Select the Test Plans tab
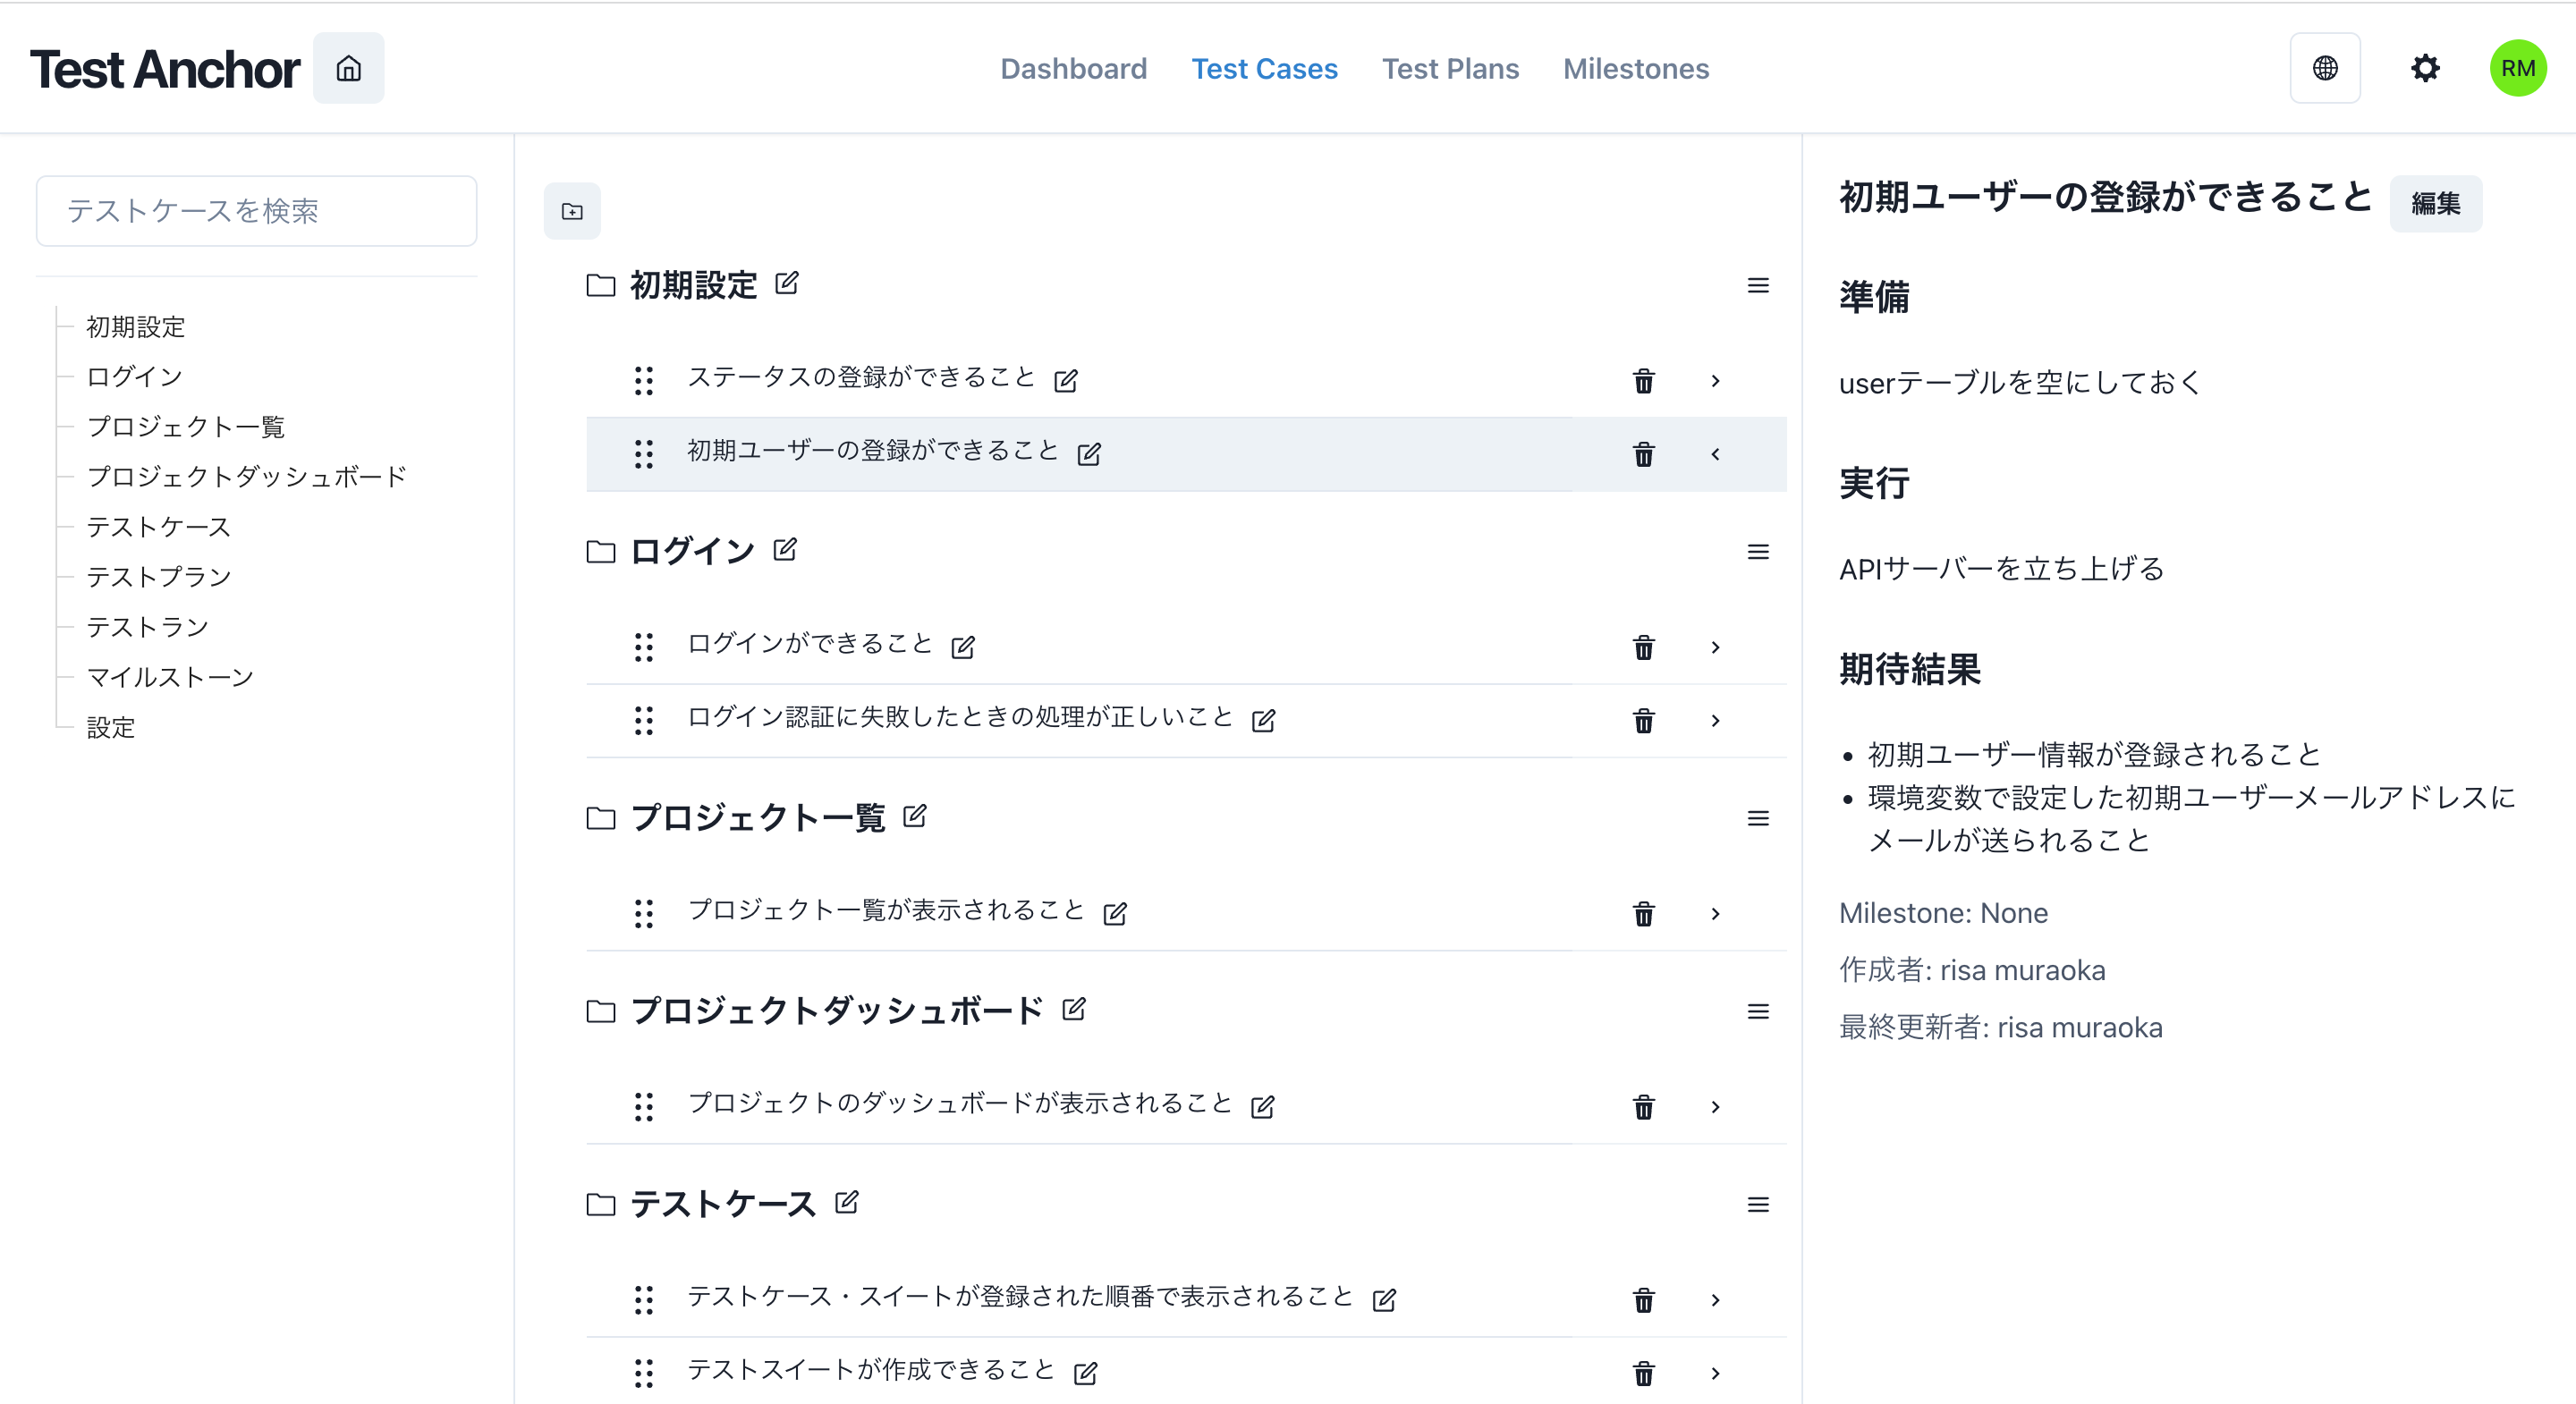 coord(1451,69)
